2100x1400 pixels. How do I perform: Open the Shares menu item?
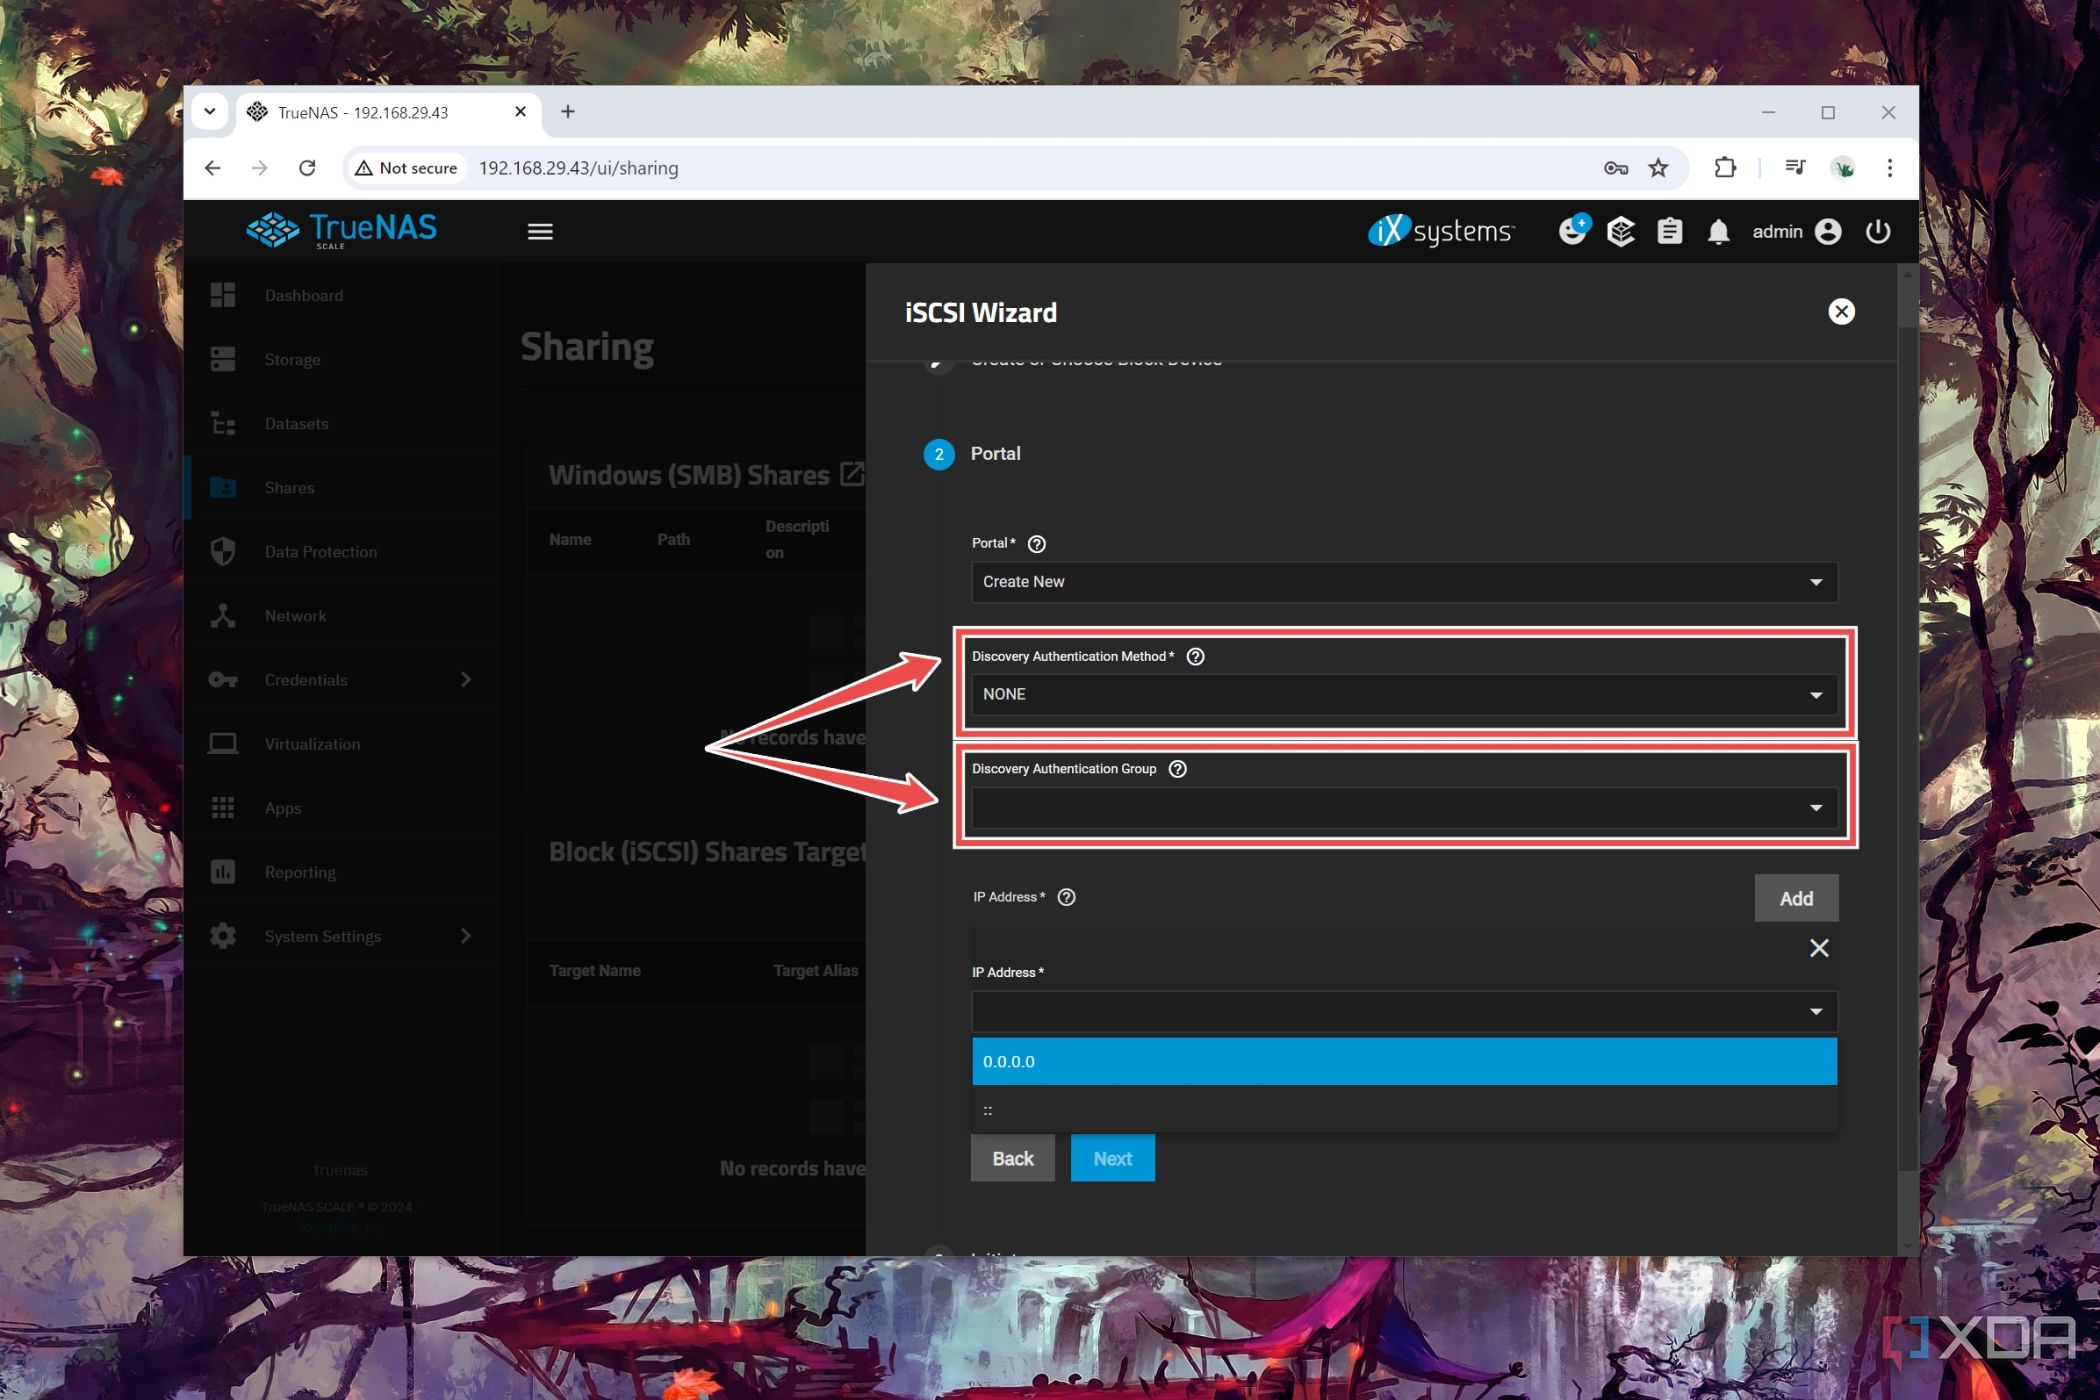288,486
